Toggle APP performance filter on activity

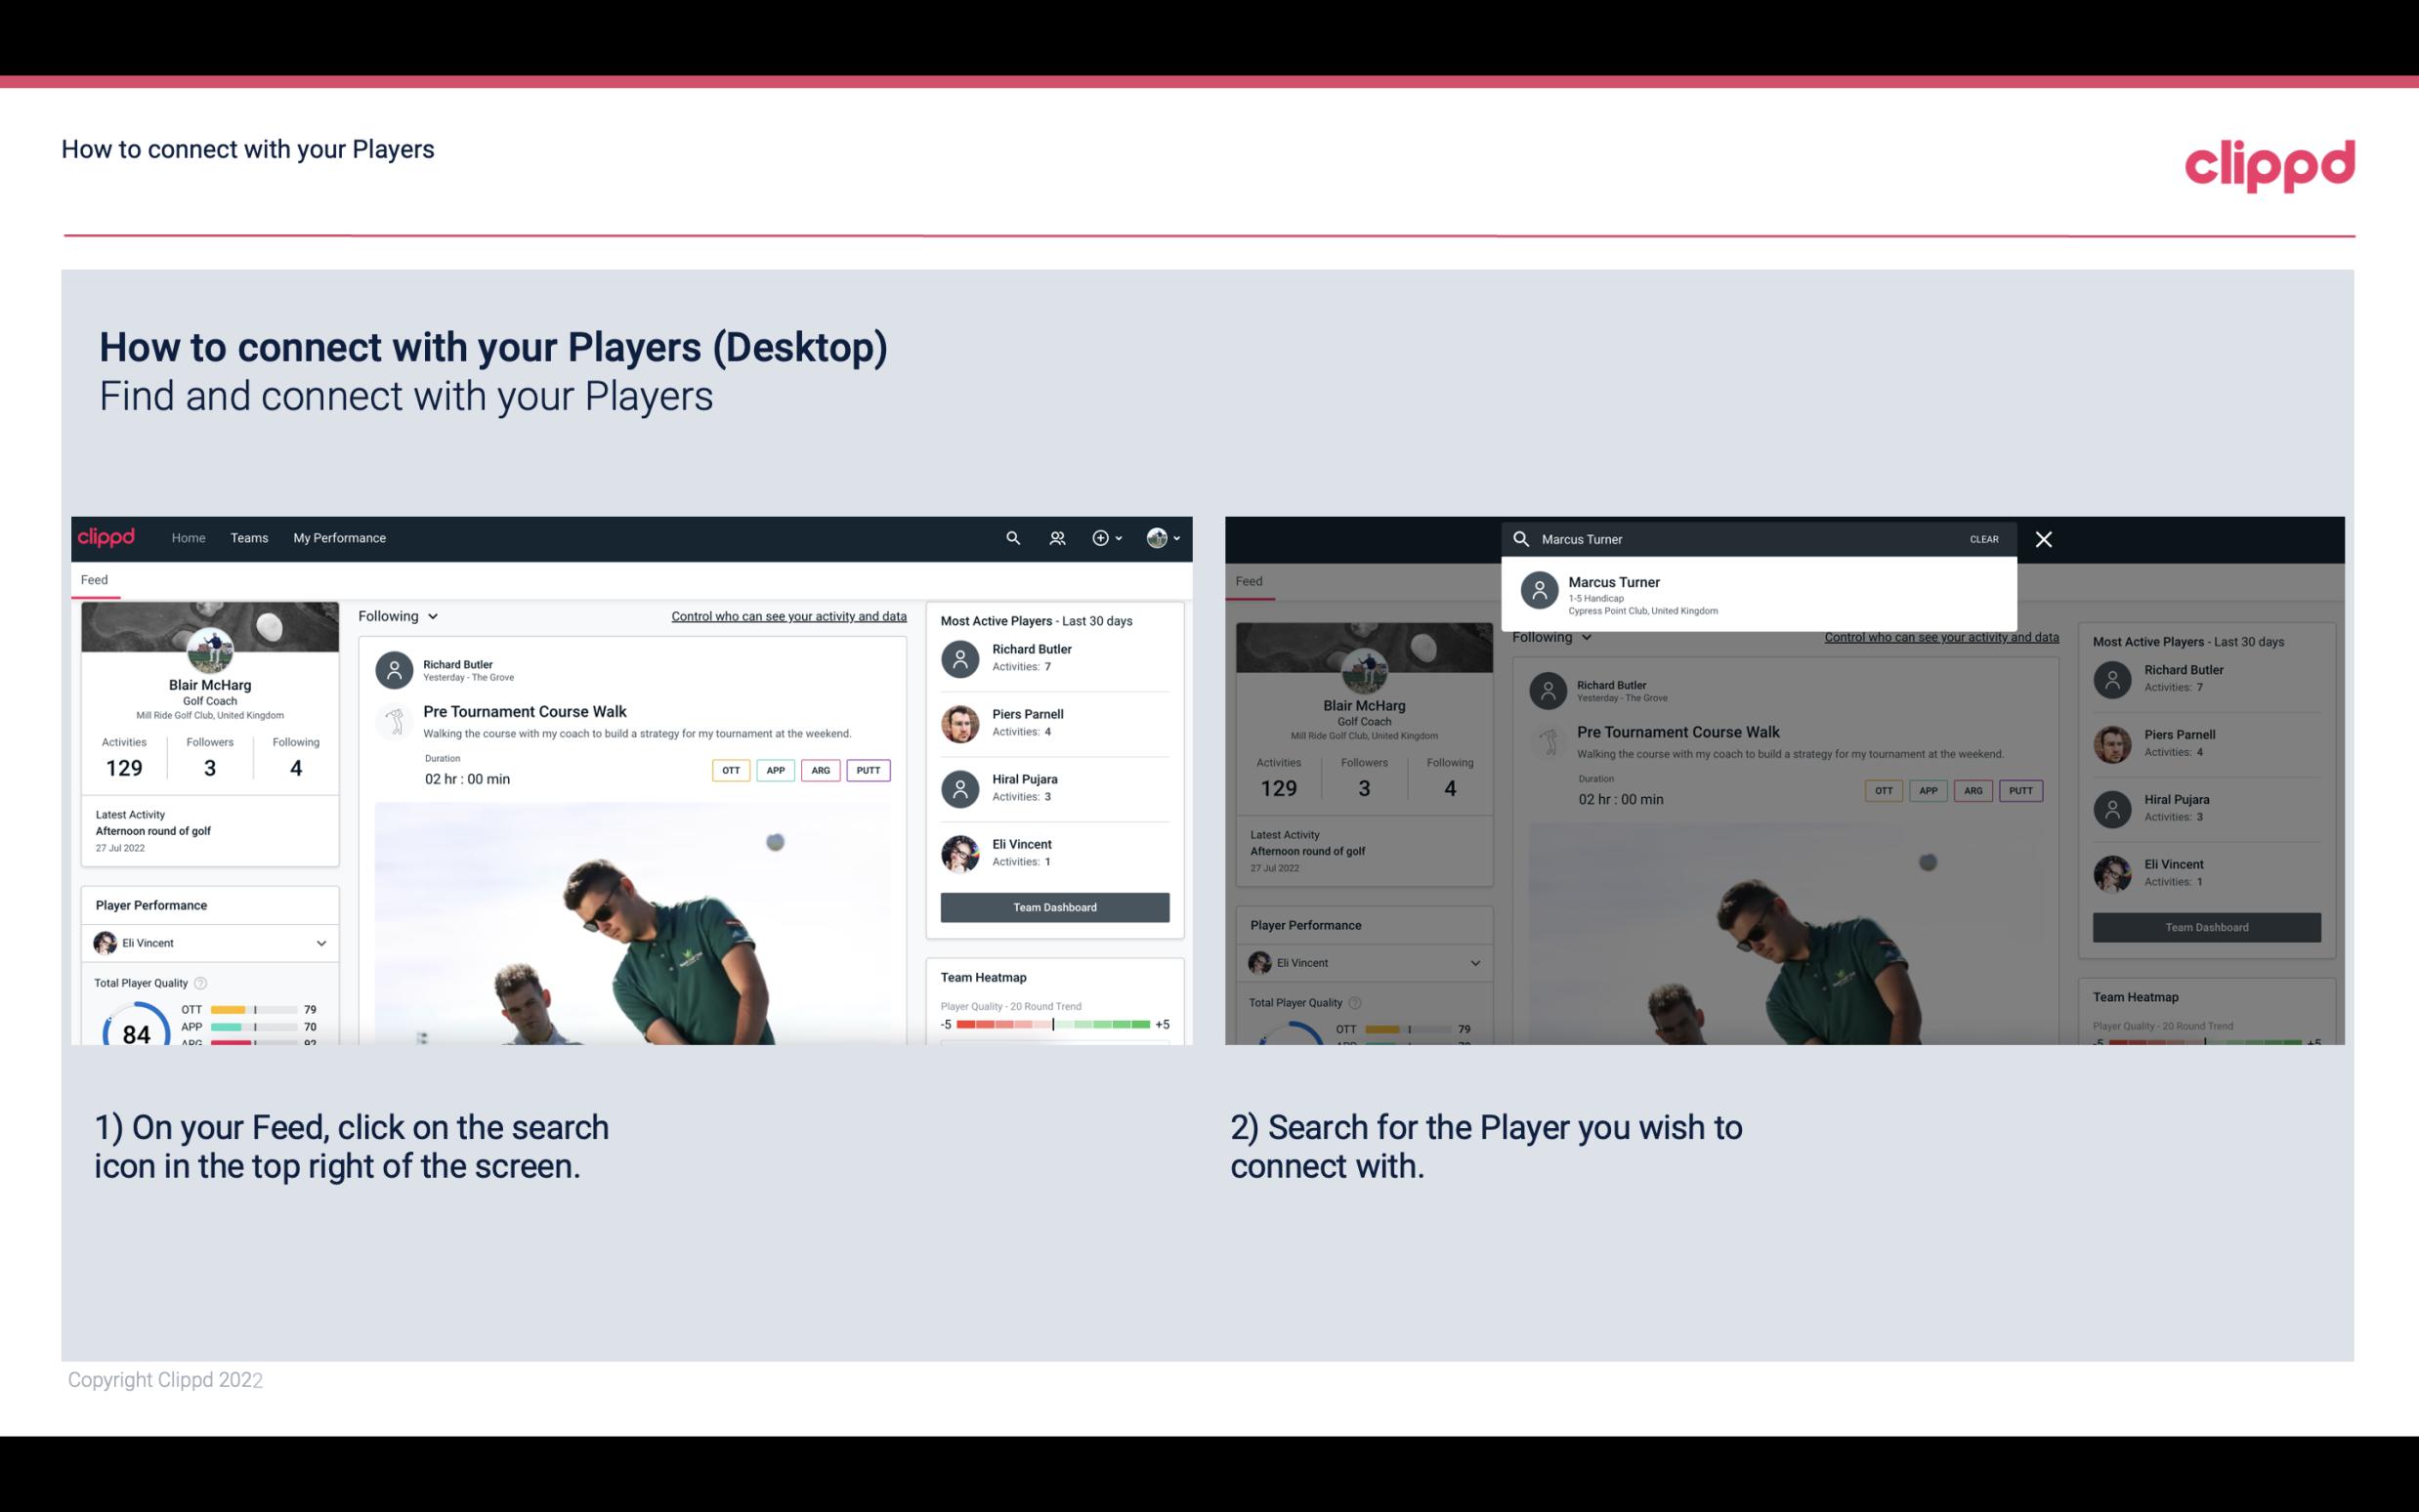[772, 768]
